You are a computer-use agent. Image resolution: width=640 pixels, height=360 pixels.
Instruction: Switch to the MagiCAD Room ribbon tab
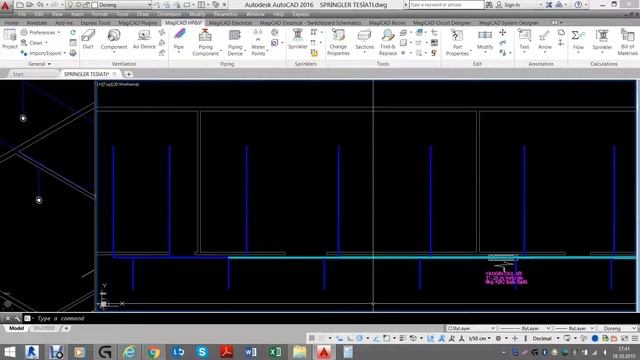point(387,23)
